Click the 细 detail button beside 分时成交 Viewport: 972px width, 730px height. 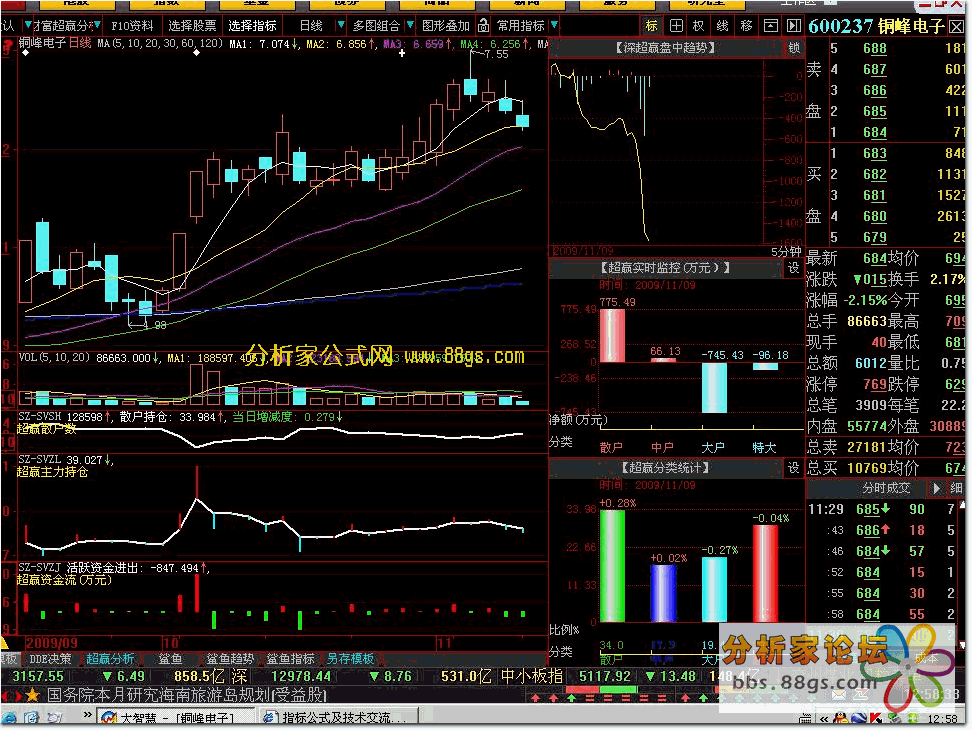[957, 488]
